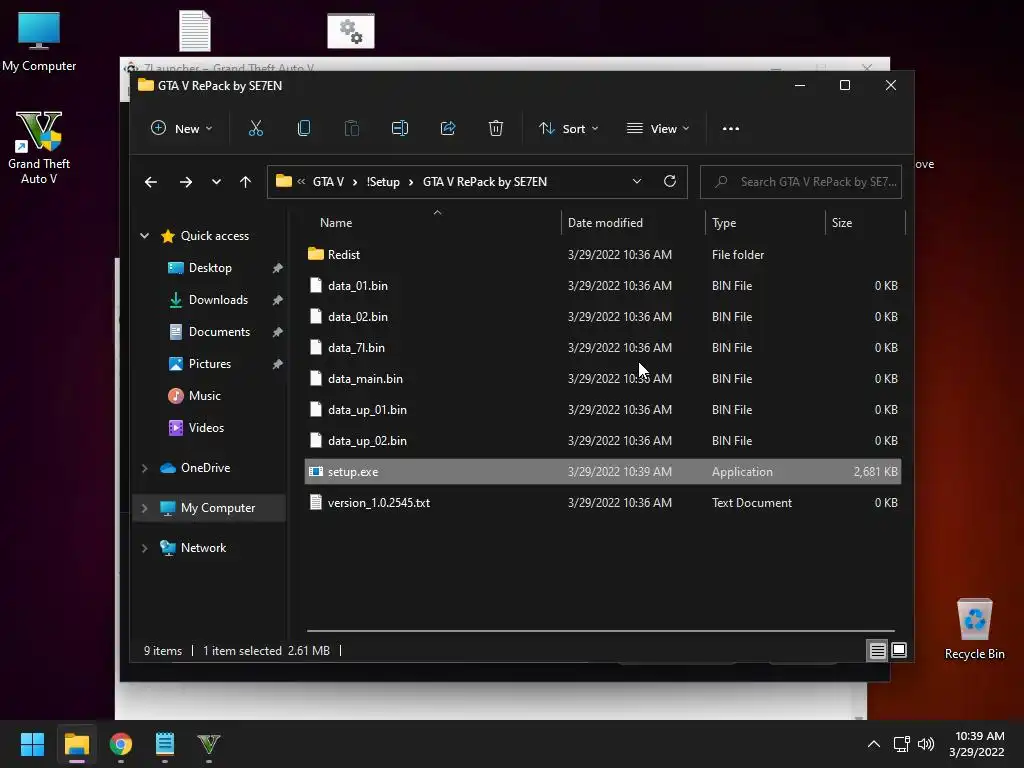Screen dimensions: 1024x768
Task: Sort by the Name column header
Action: tap(433, 223)
